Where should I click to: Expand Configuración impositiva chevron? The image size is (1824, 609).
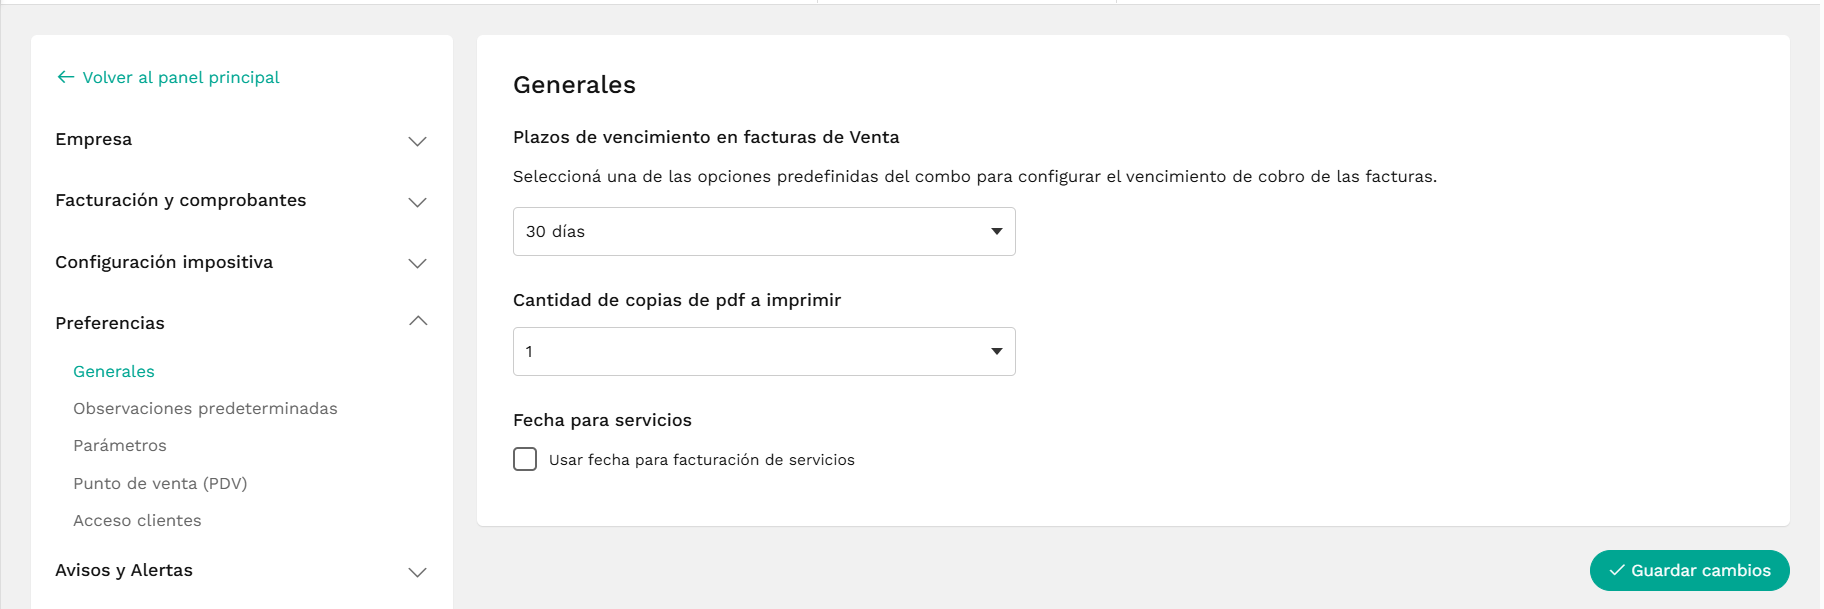[x=418, y=263]
